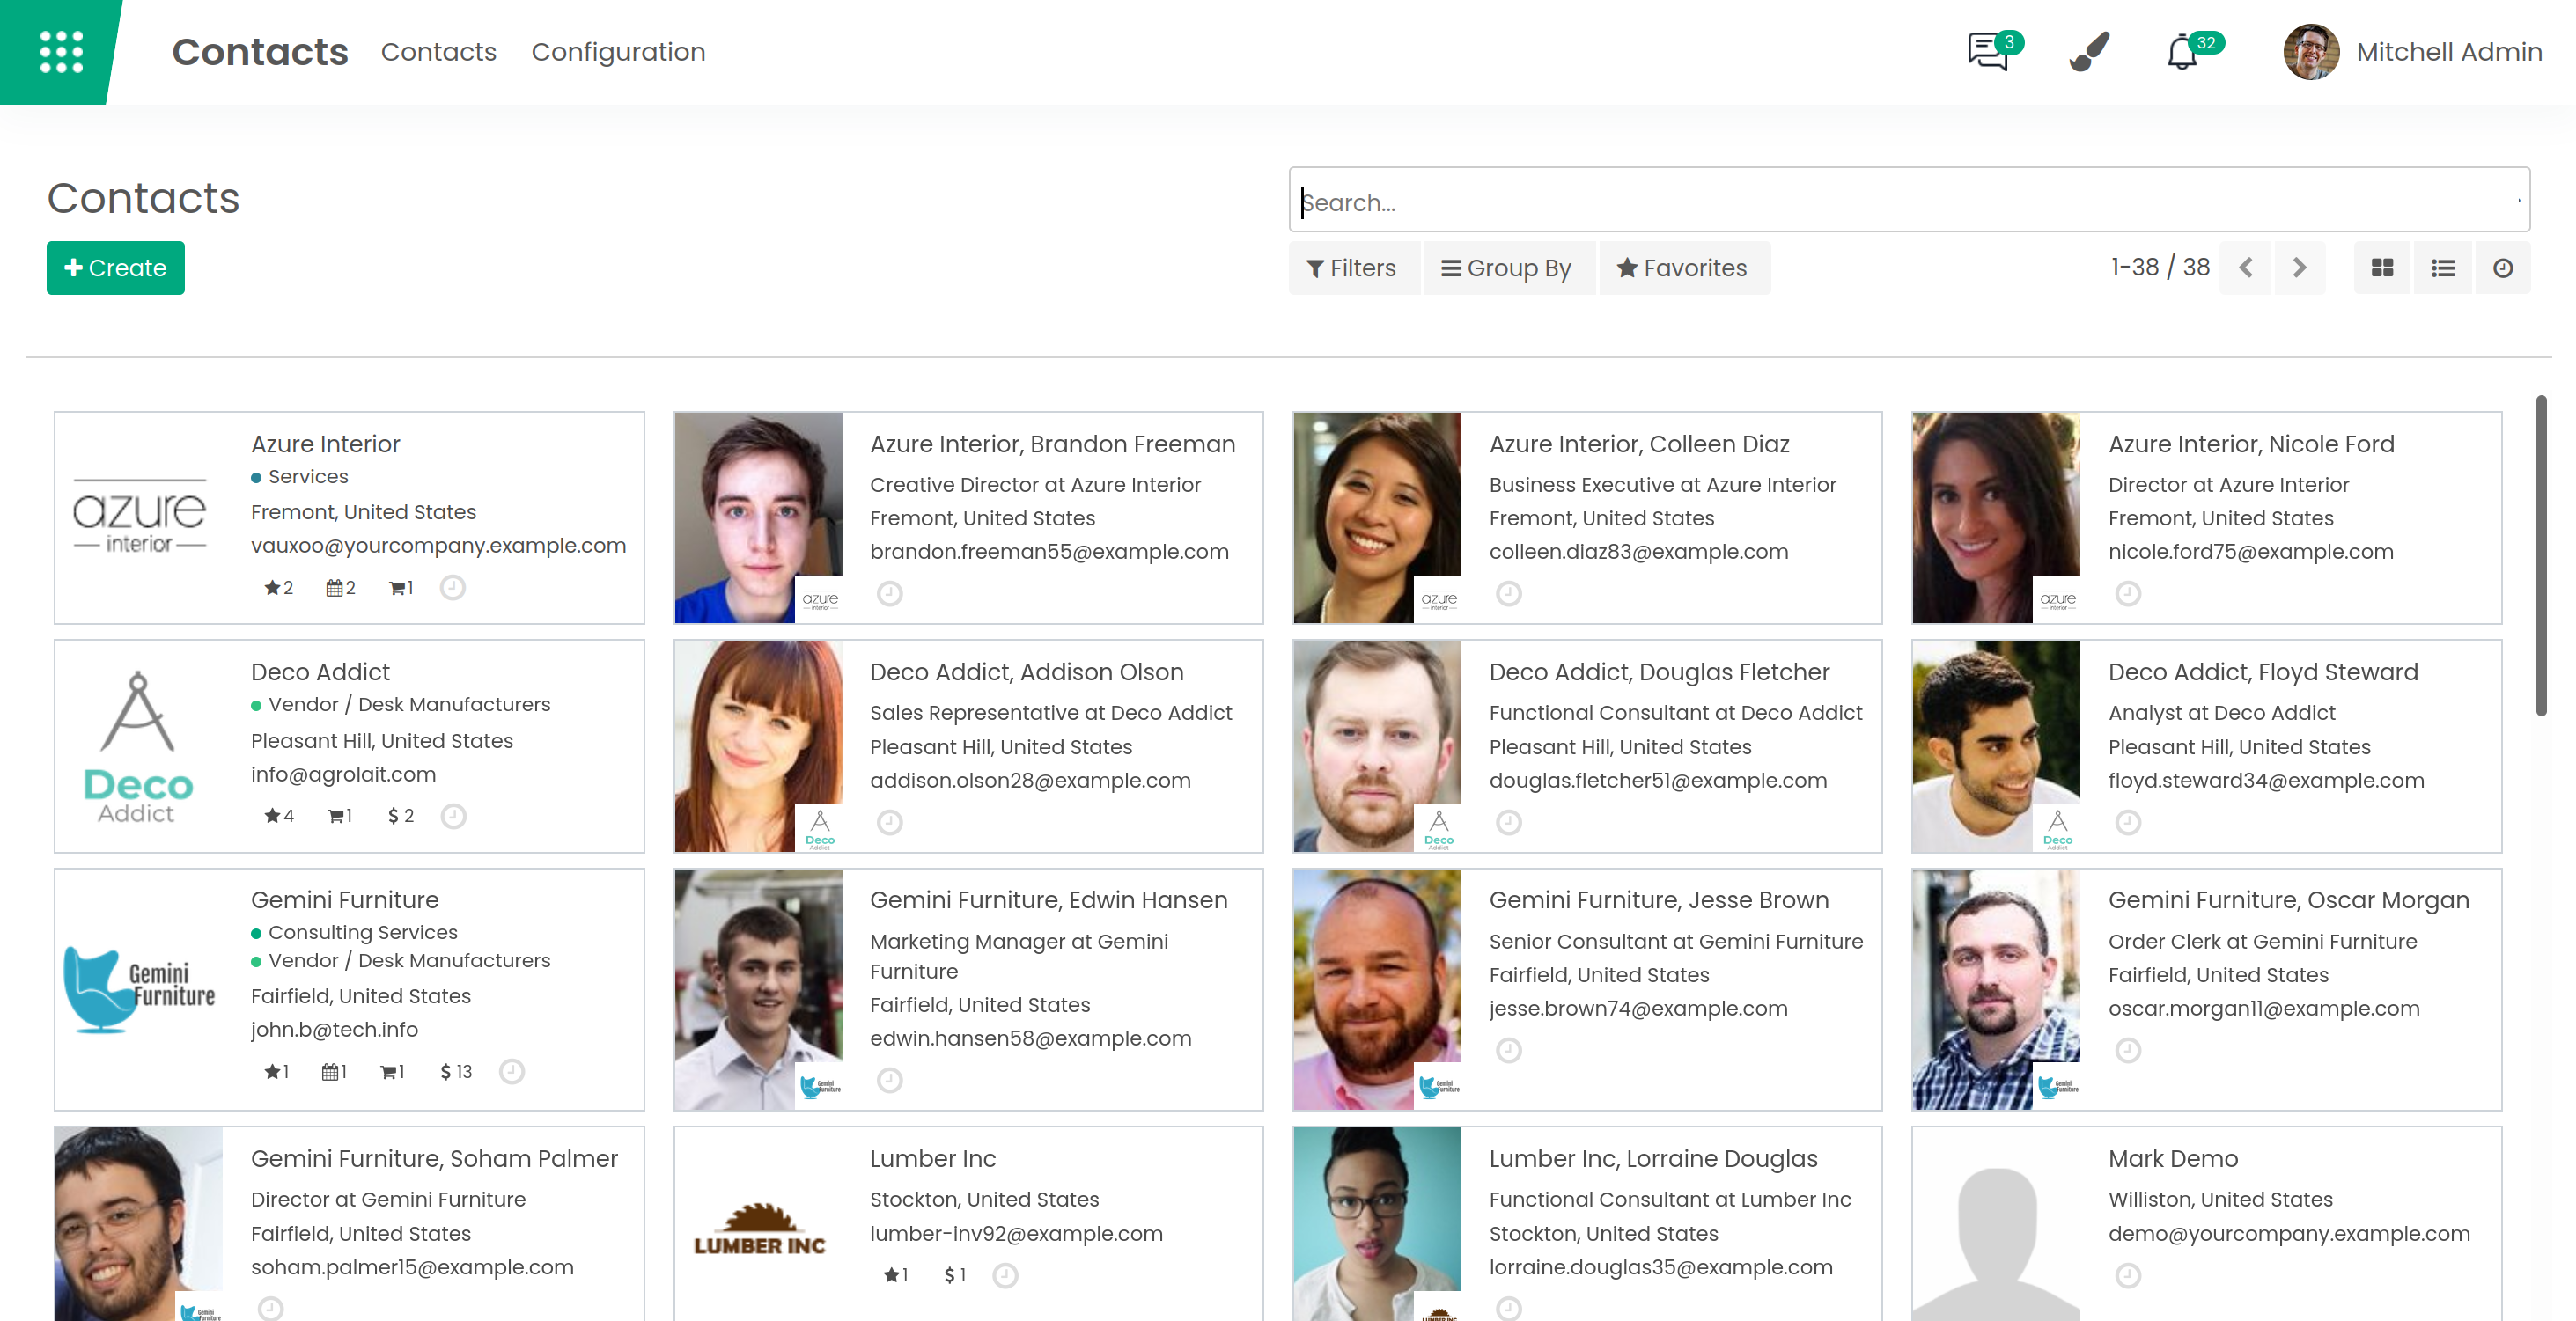
Task: Switch to list view
Action: pyautogui.click(x=2443, y=268)
